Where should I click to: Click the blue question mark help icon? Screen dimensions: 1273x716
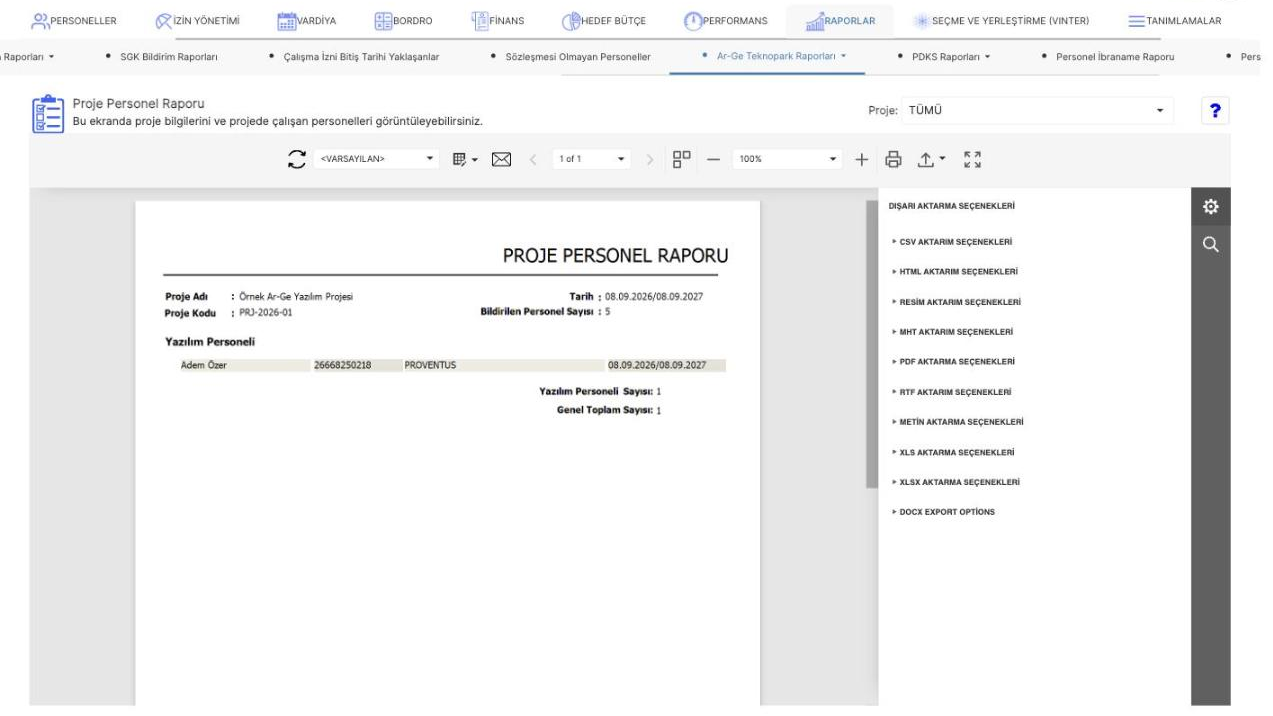pos(1217,111)
